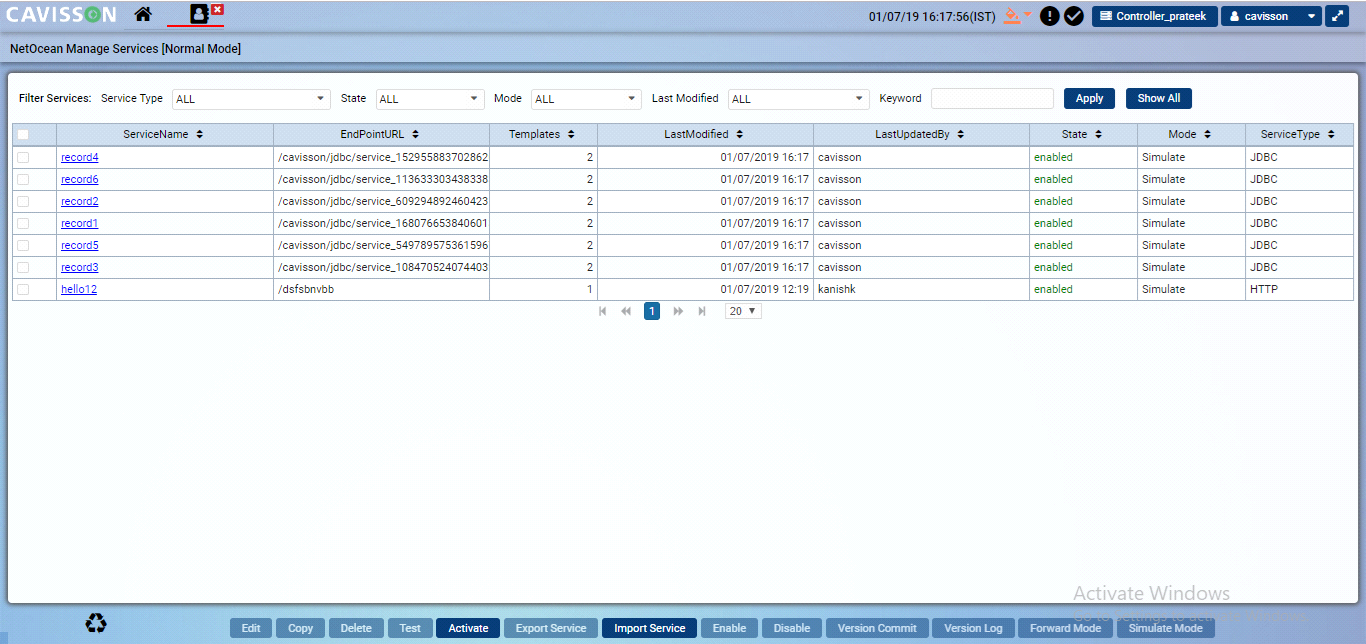Viewport: 1366px width, 644px height.
Task: Go to previous page of results
Action: (x=626, y=312)
